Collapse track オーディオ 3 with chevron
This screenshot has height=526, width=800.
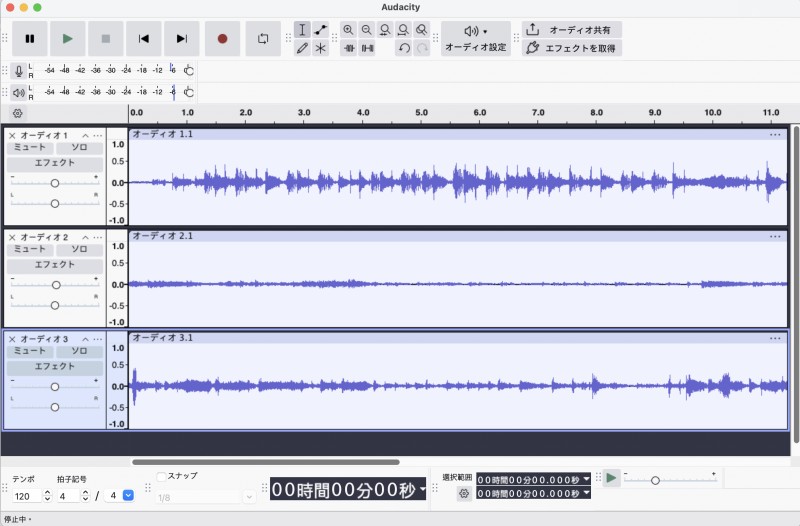(85, 339)
